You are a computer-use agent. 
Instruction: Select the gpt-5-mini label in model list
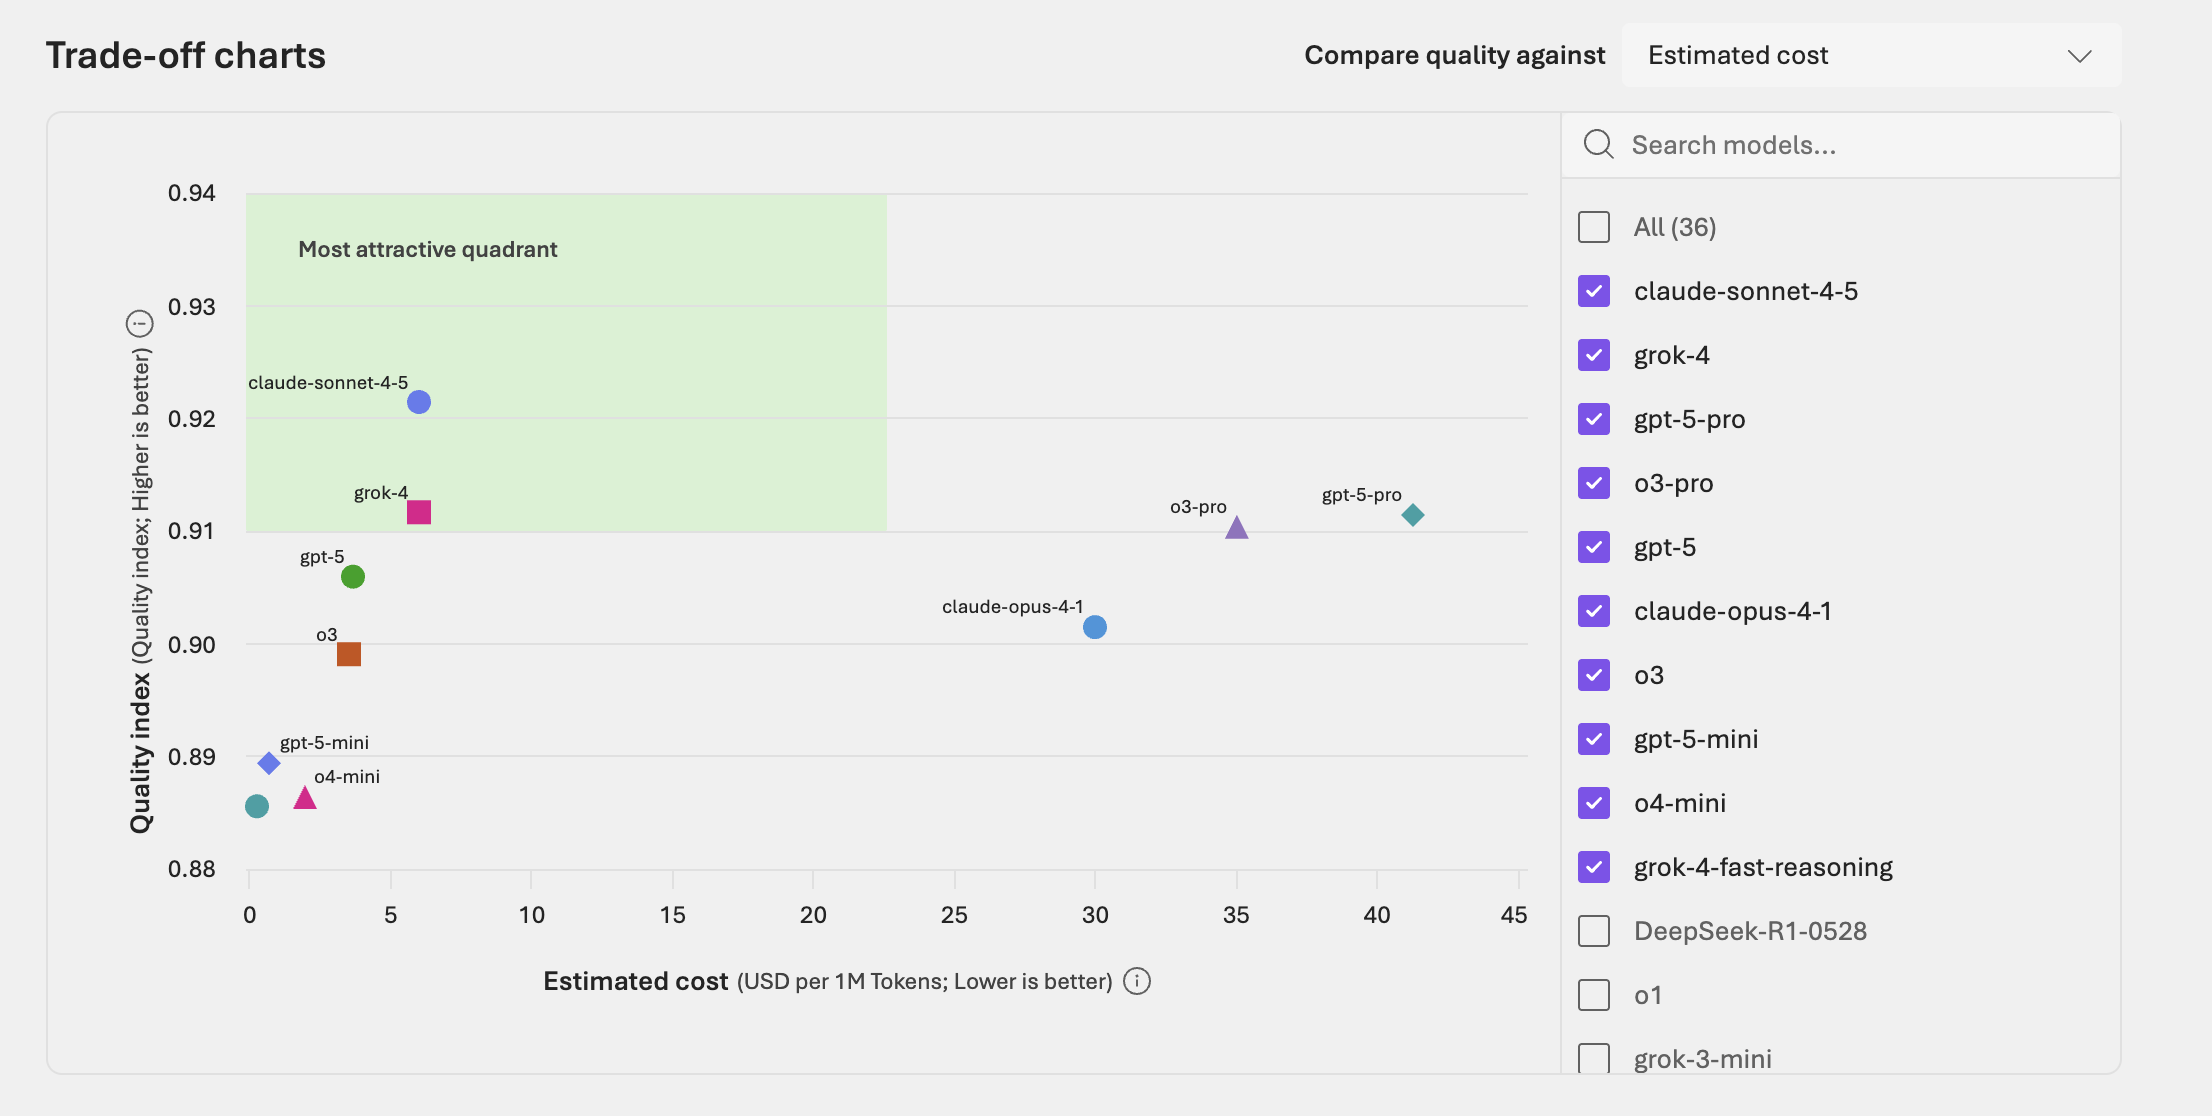1696,739
